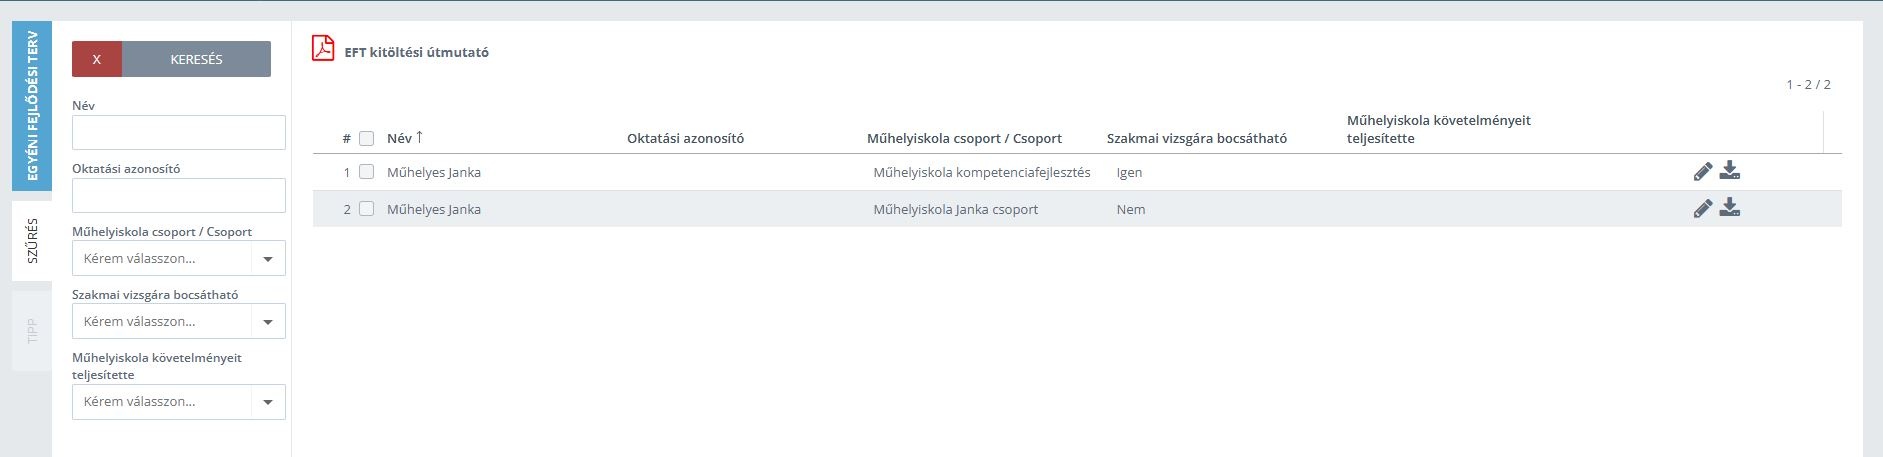Expand the Műhelyiskola csoport / Csoport dropdown
The image size is (1883, 457).
tap(179, 258)
